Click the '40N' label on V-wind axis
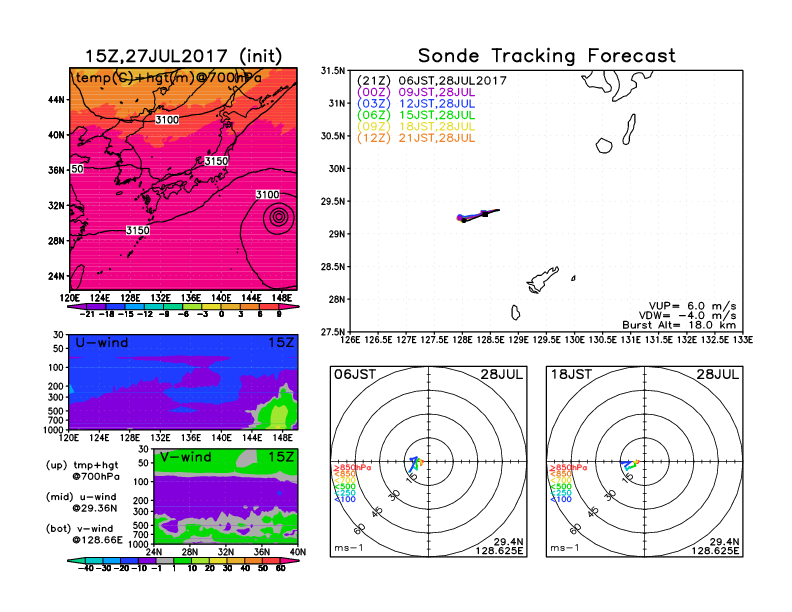Screen dimensions: 792x612 (299, 552)
